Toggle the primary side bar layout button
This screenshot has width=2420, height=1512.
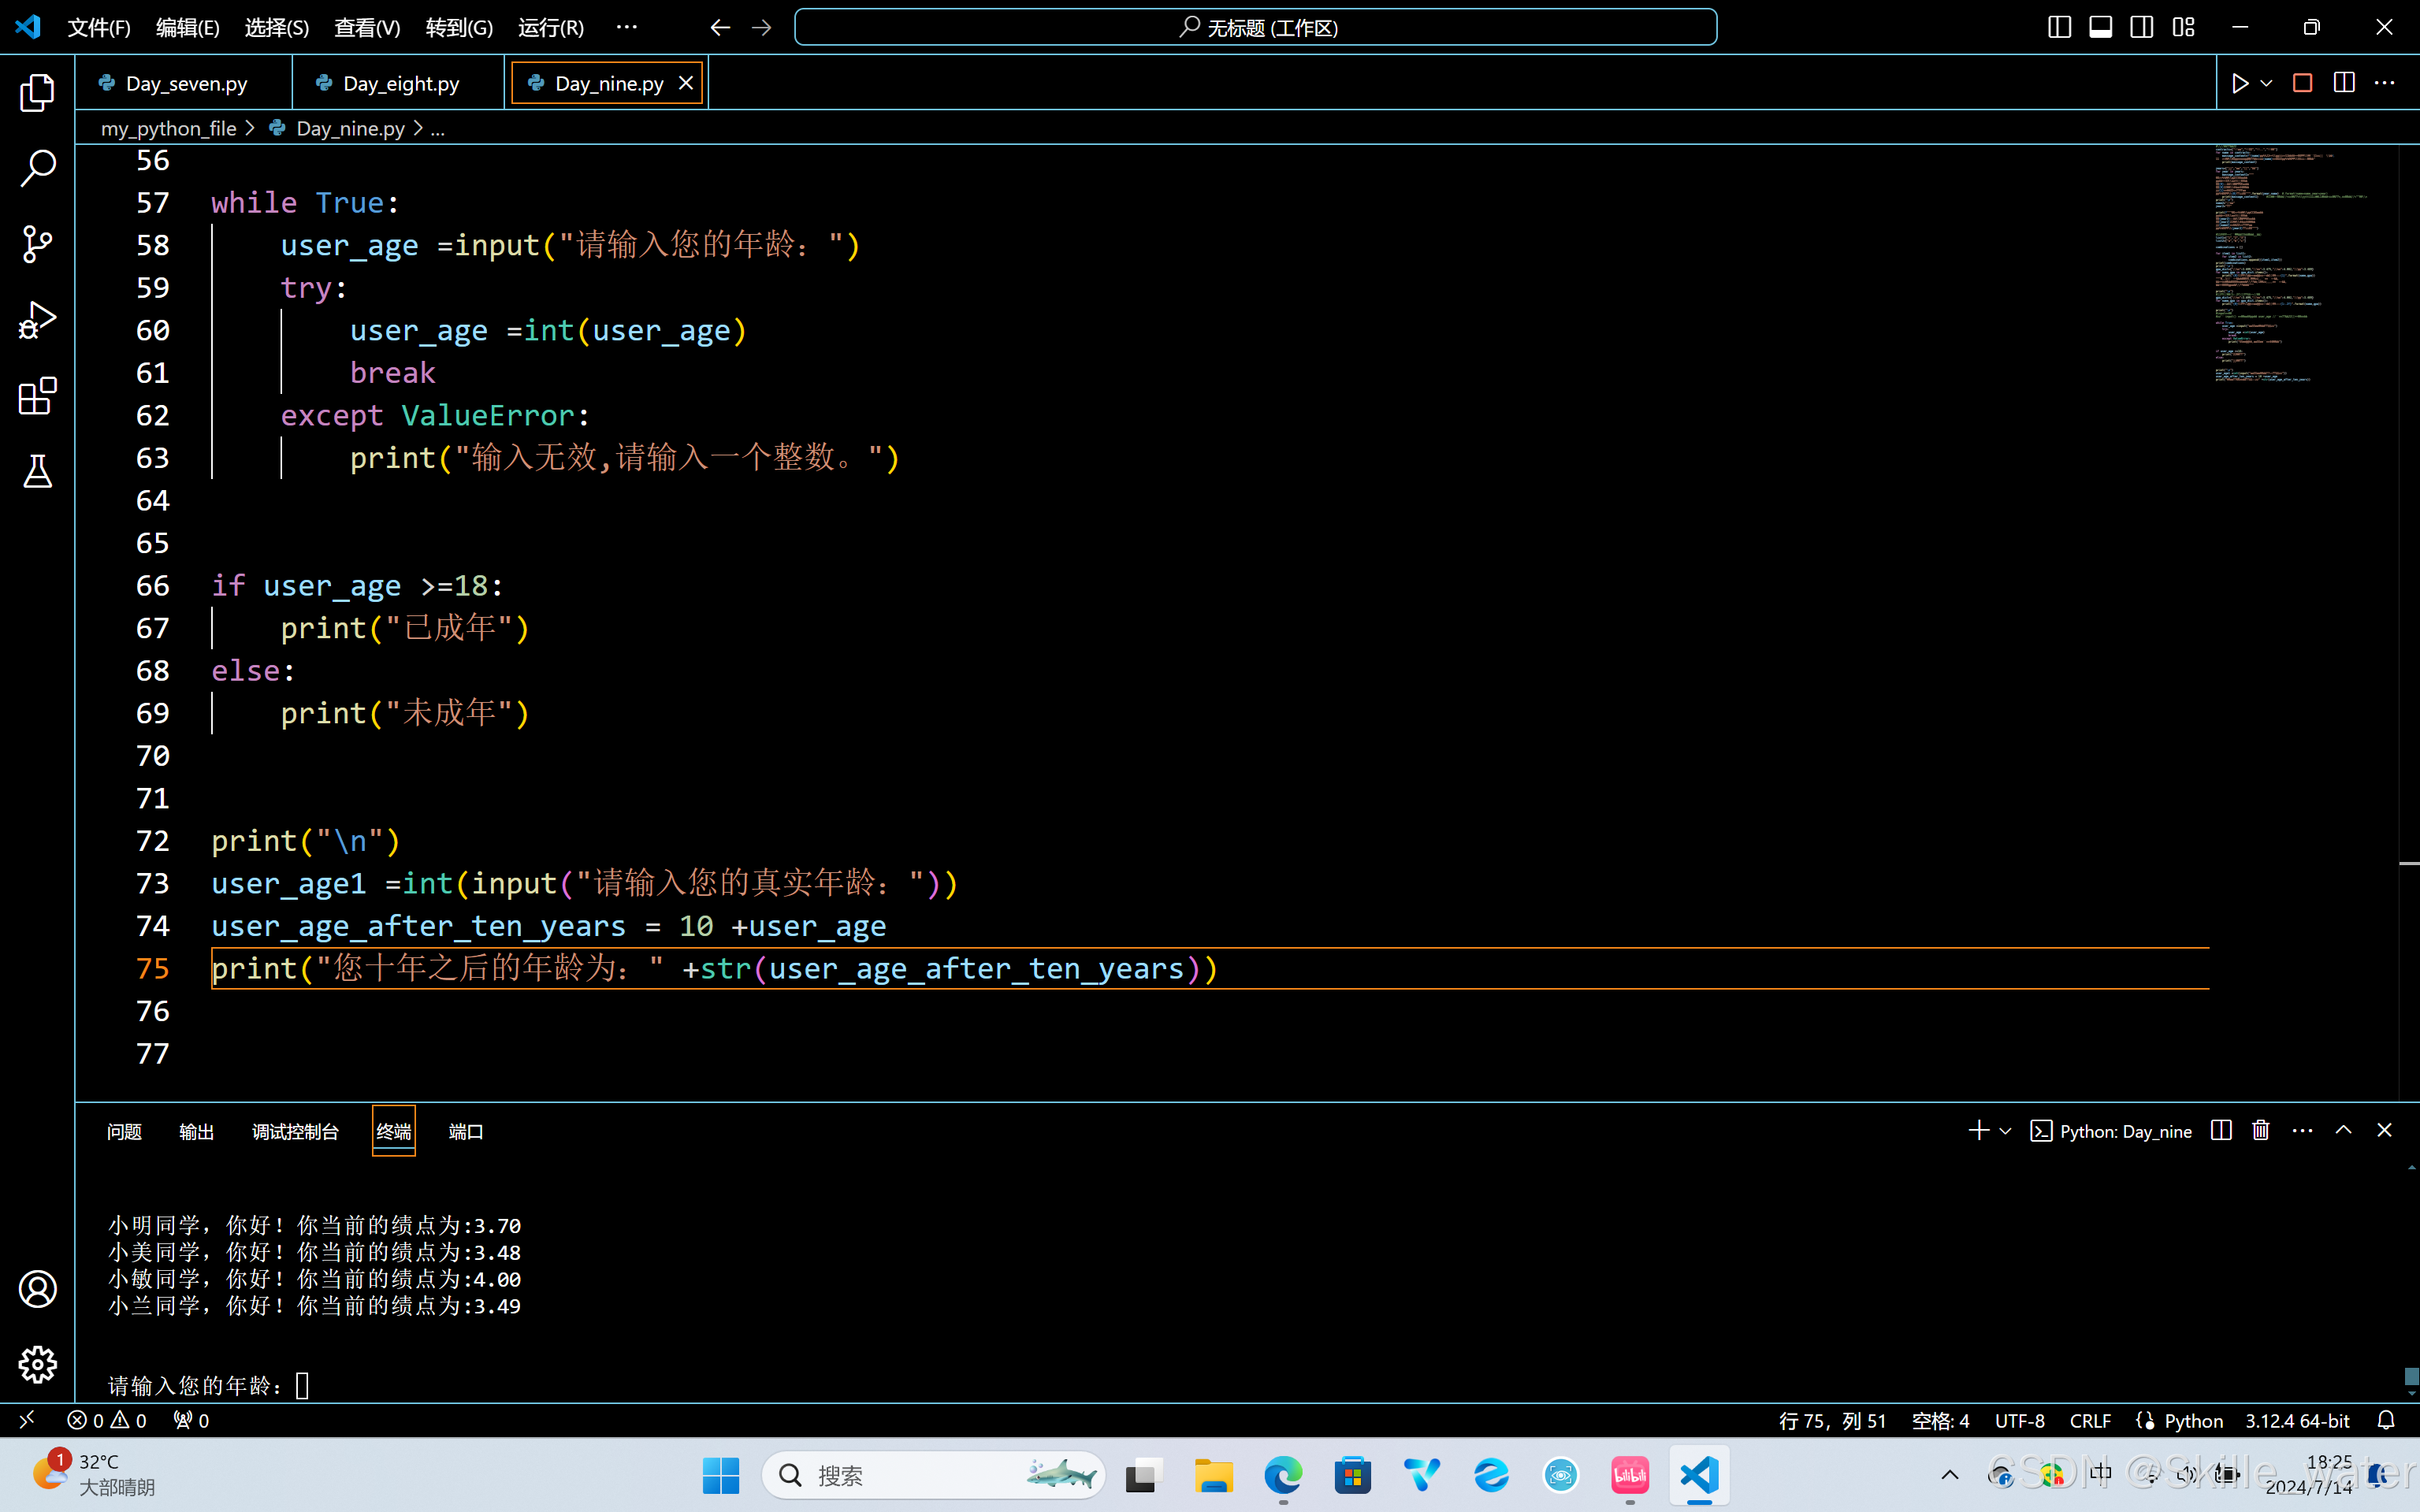[x=2059, y=27]
